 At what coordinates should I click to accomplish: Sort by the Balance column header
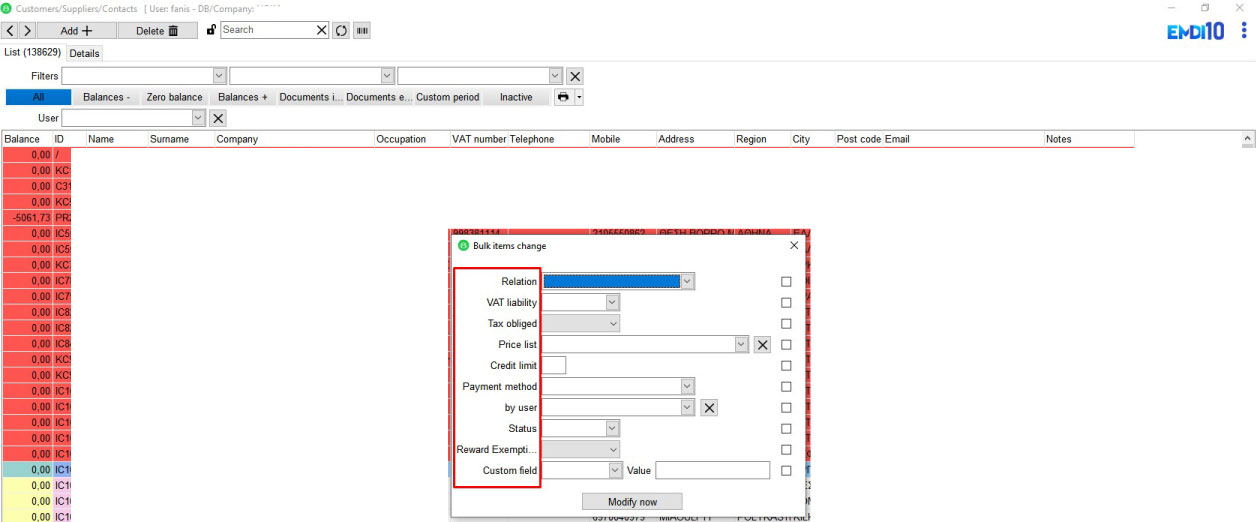(26, 140)
